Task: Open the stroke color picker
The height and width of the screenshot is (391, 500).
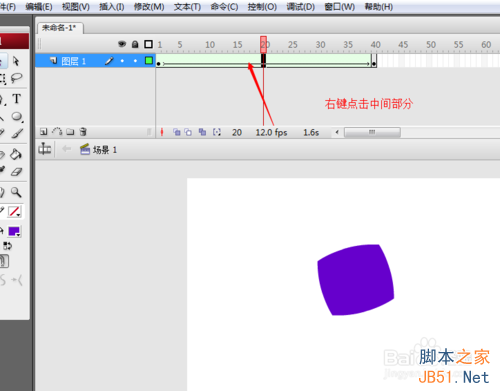Action: pos(14,211)
